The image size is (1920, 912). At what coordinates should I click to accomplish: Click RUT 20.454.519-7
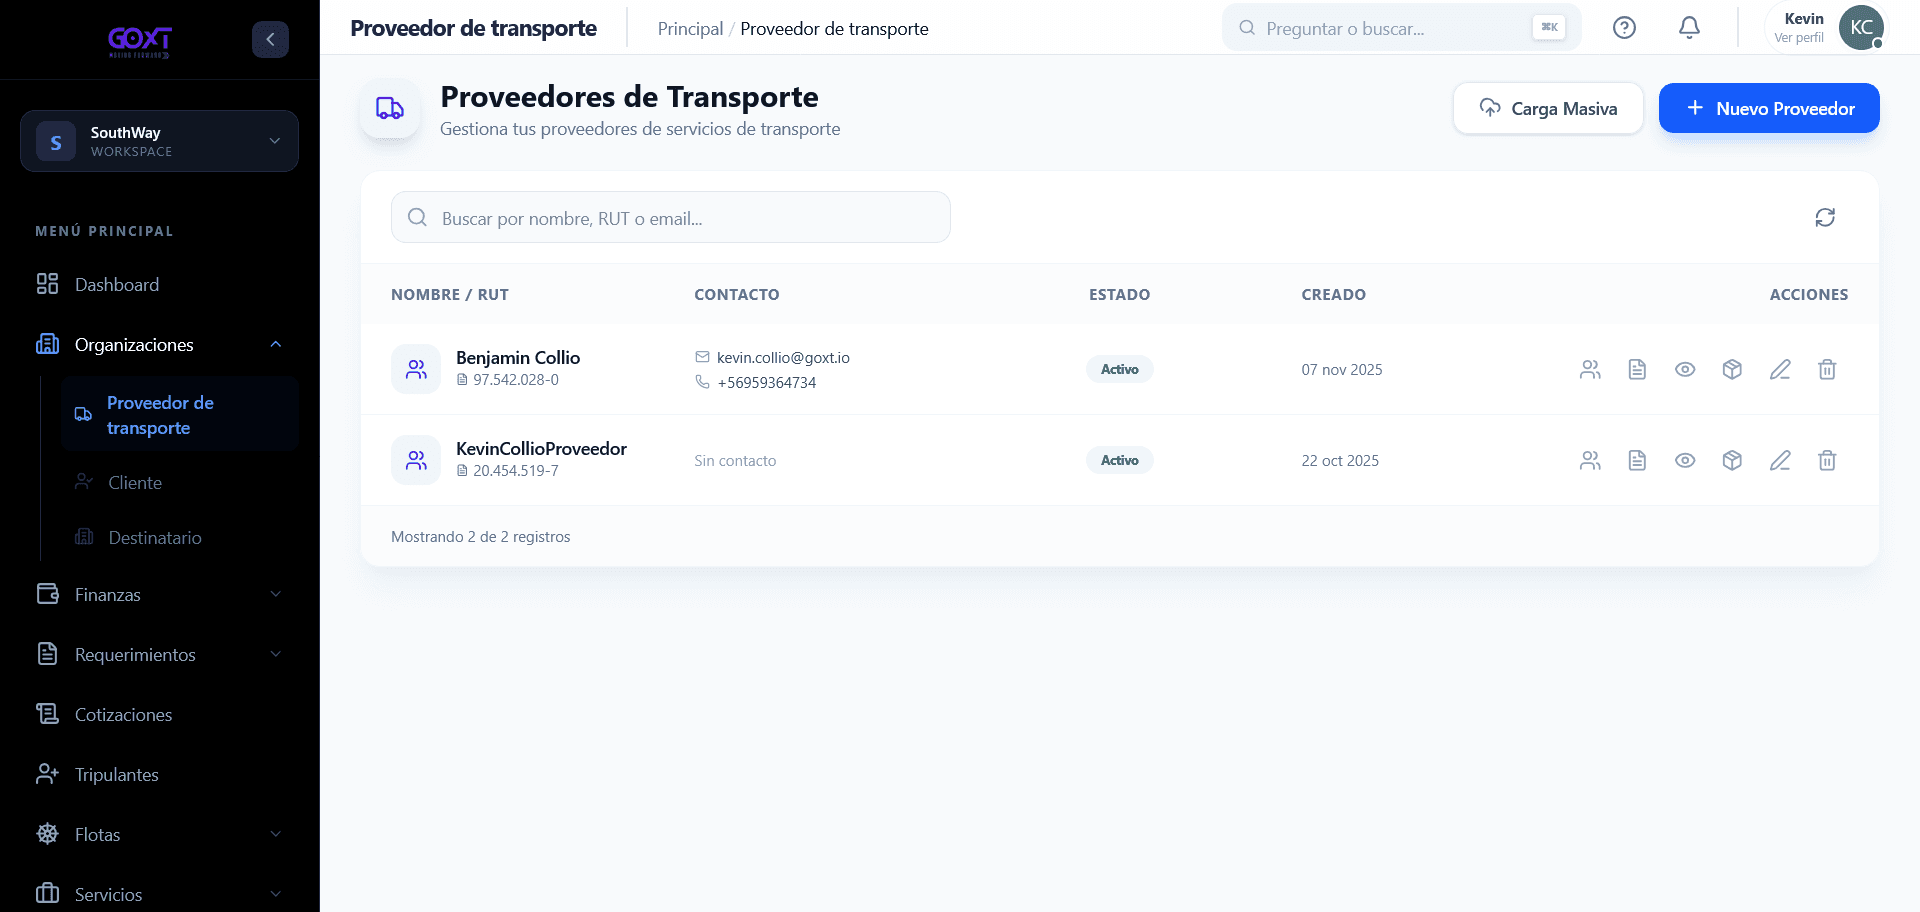point(516,471)
